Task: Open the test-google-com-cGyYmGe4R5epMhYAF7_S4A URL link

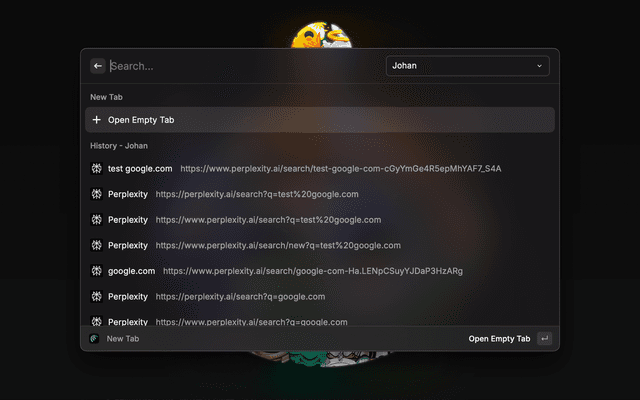Action: coord(340,168)
